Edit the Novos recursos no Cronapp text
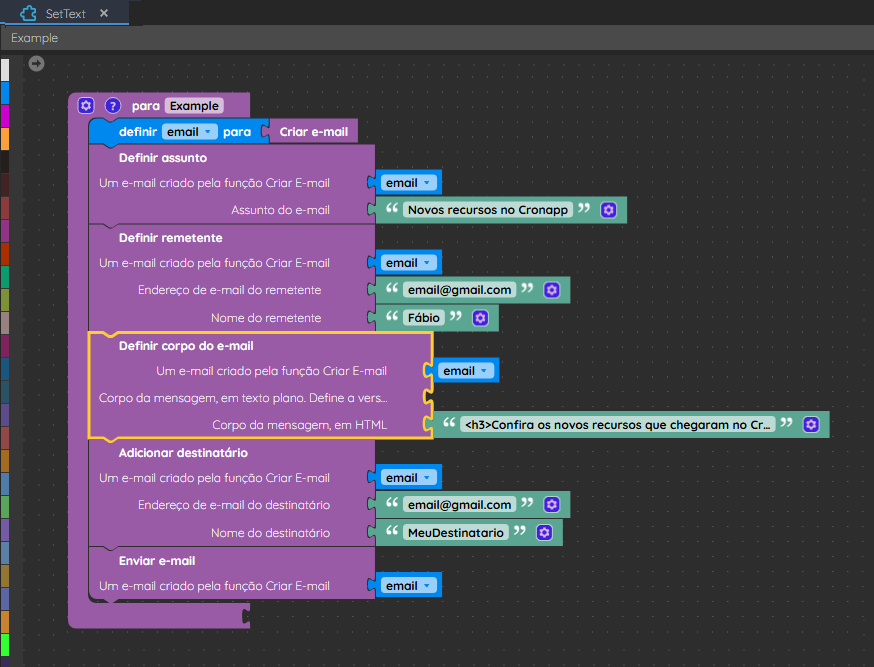The image size is (874, 667). click(488, 210)
